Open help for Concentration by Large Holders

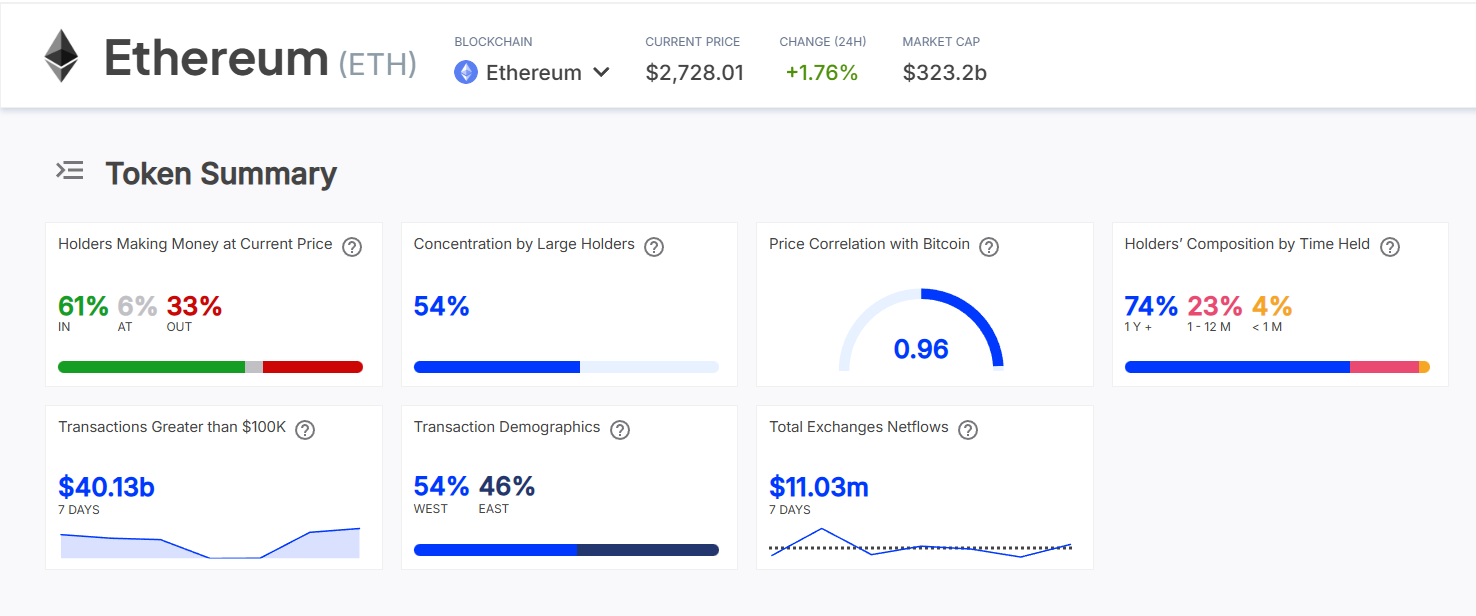pos(654,247)
